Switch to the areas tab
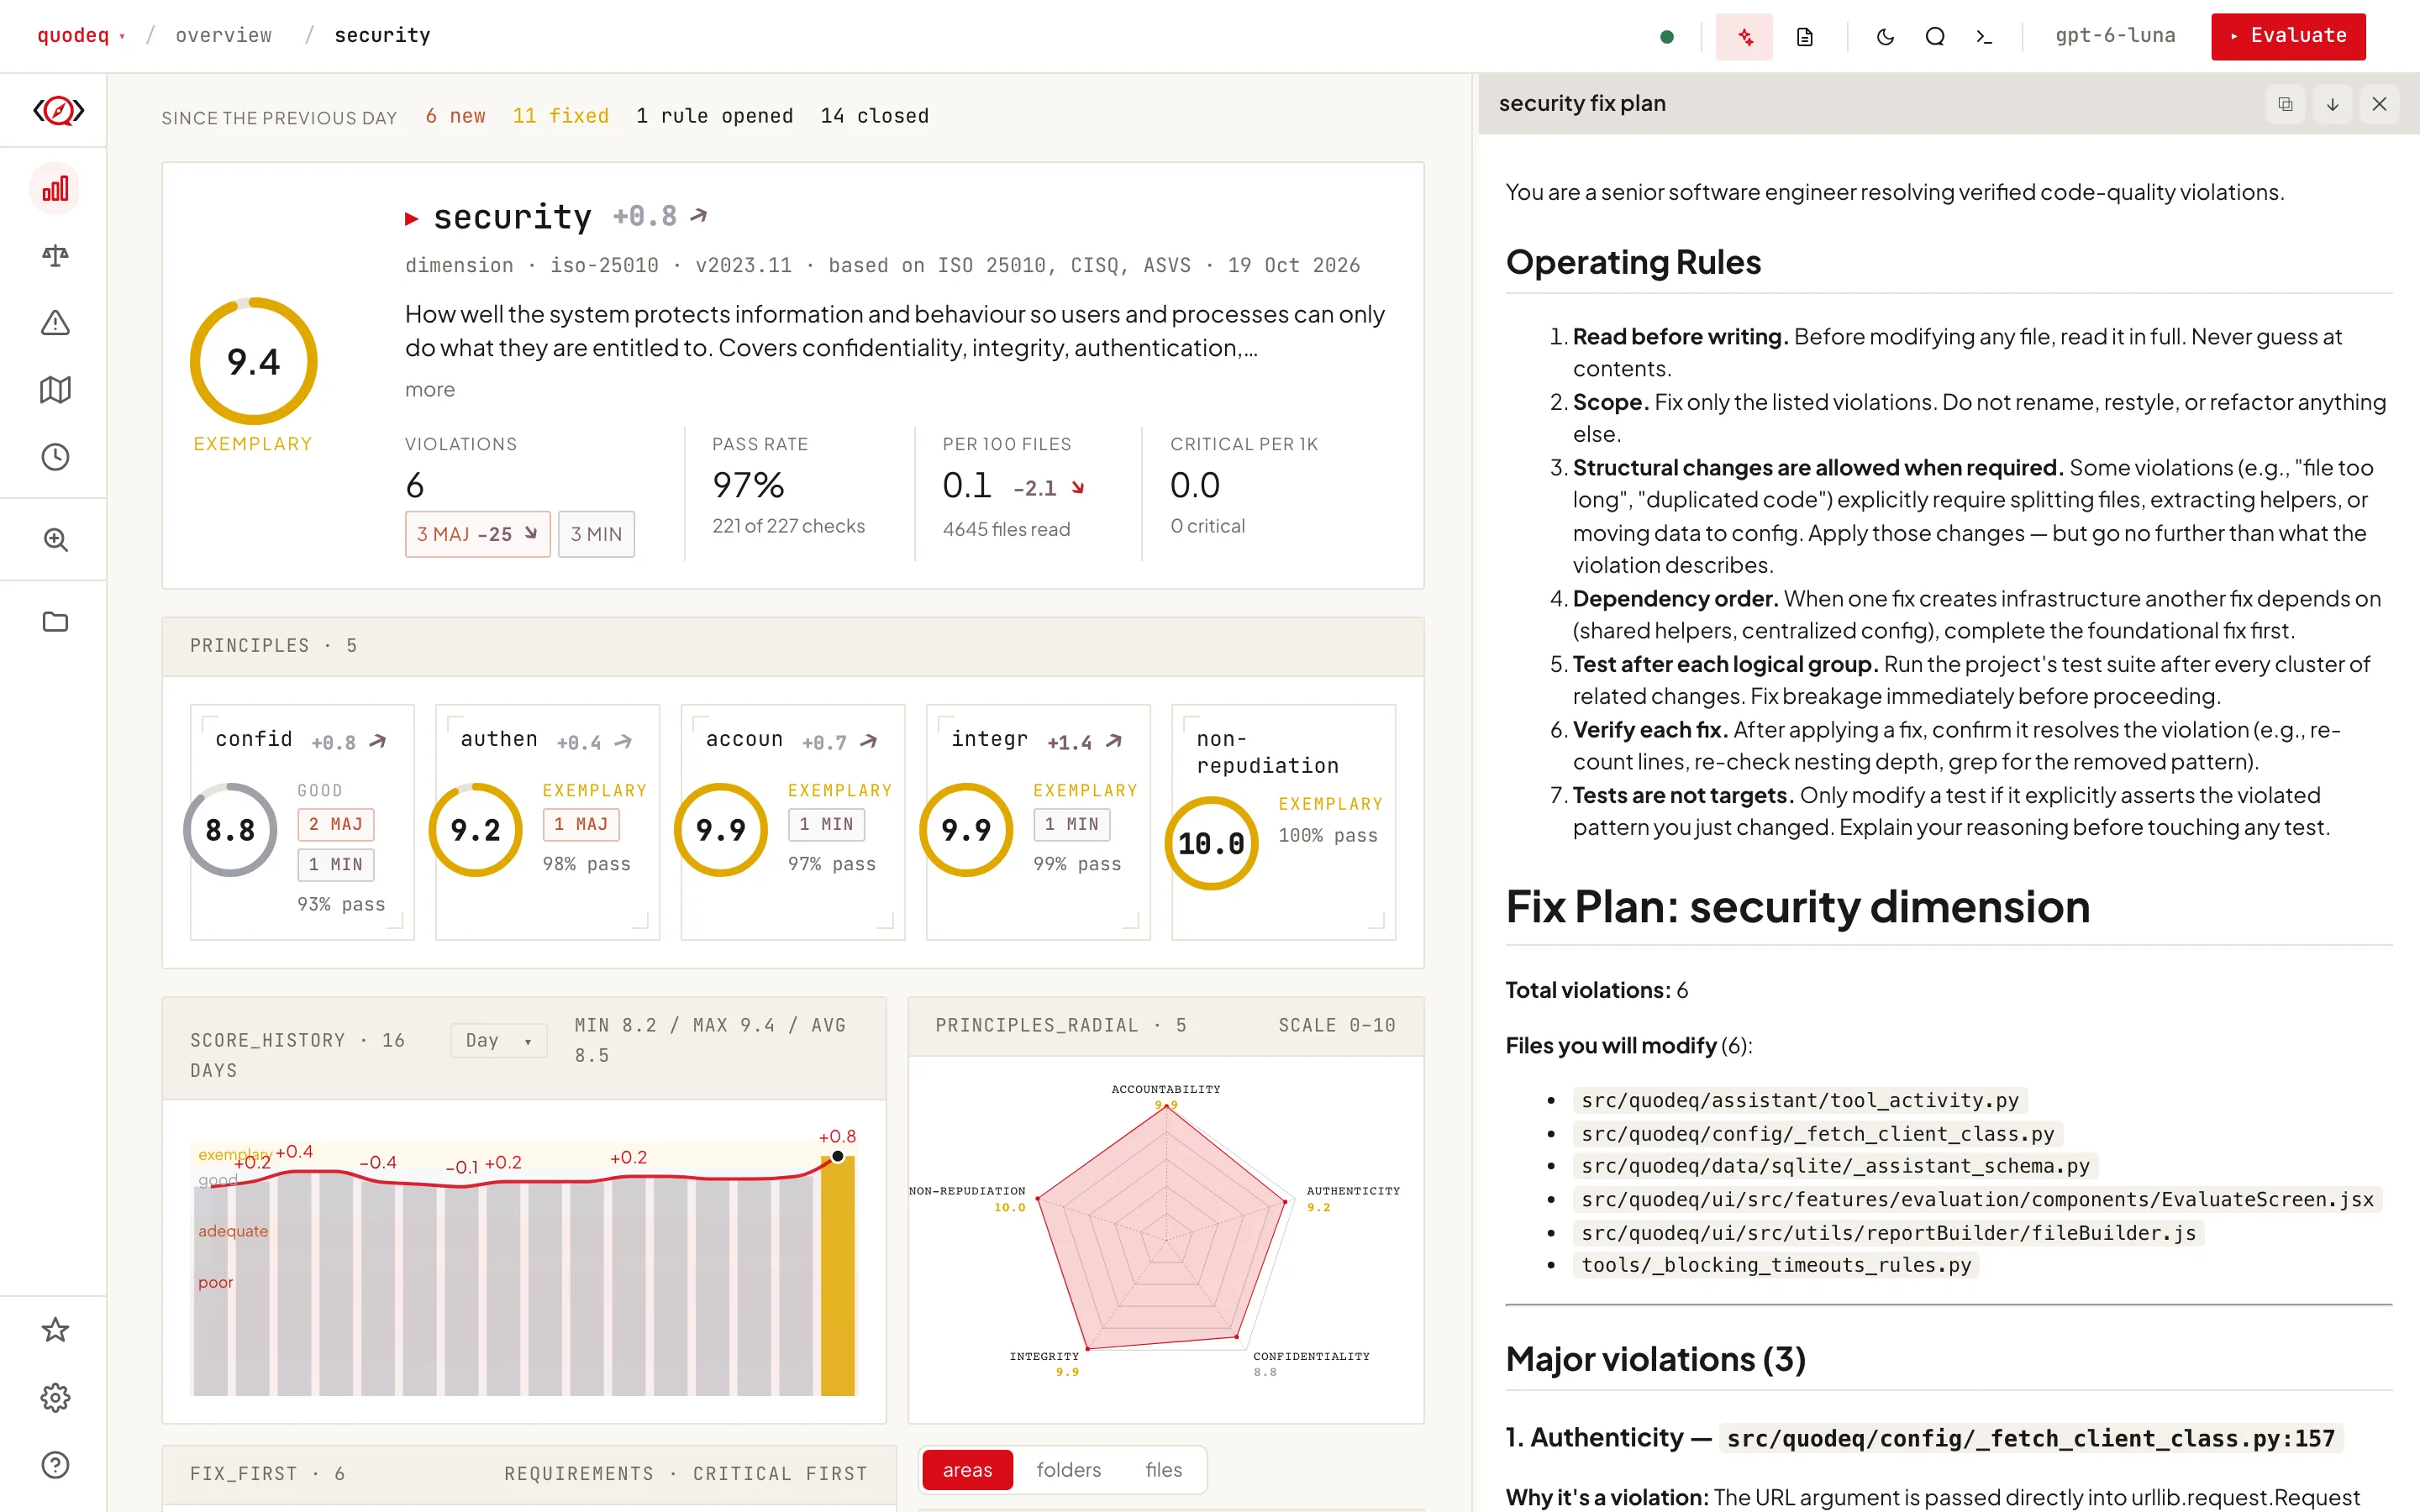 point(967,1469)
